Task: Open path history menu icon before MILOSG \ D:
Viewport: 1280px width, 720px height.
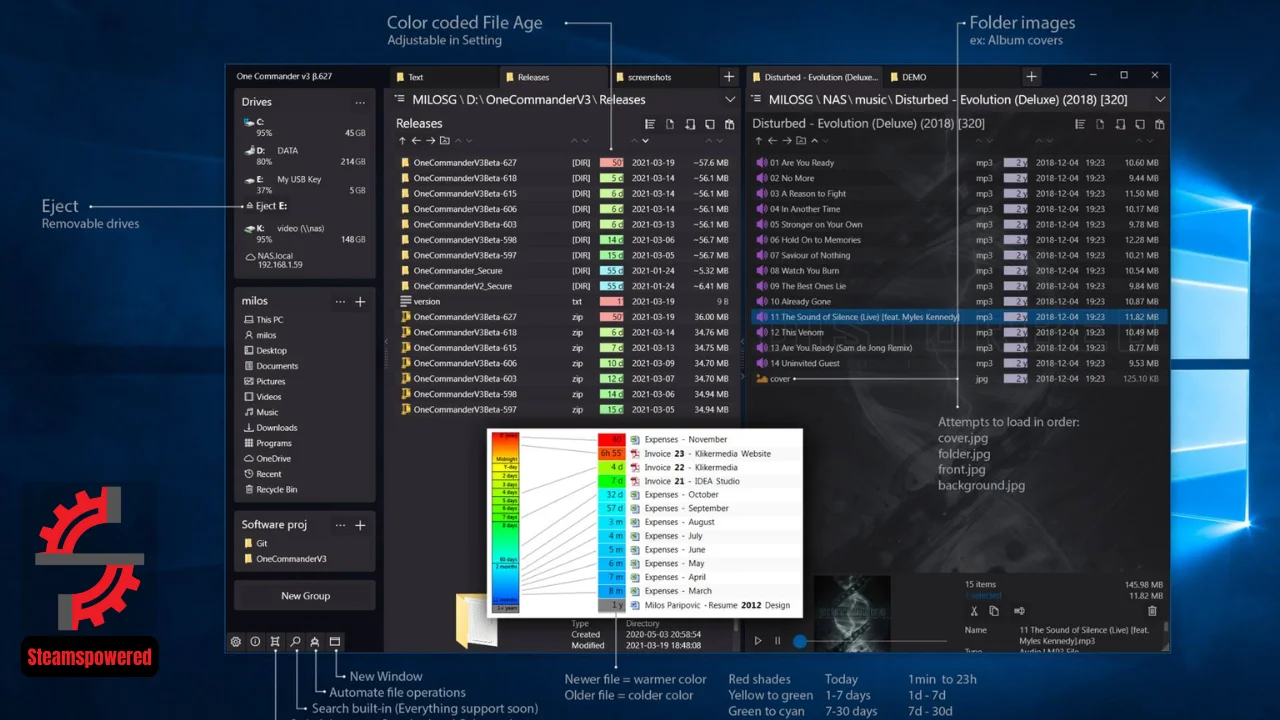Action: pos(400,99)
